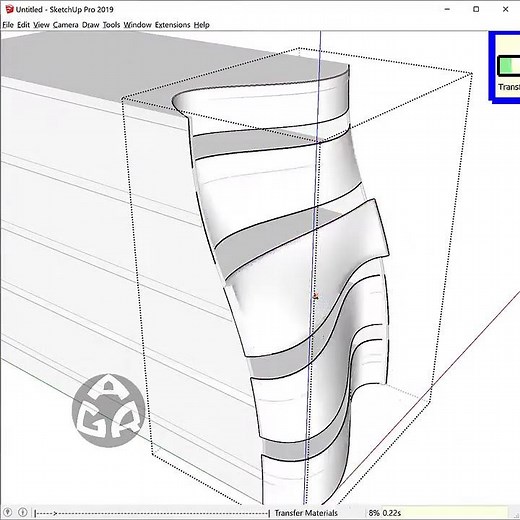Screen dimensions: 520x520
Task: Click the credits info icon in status bar
Action: pos(22,512)
